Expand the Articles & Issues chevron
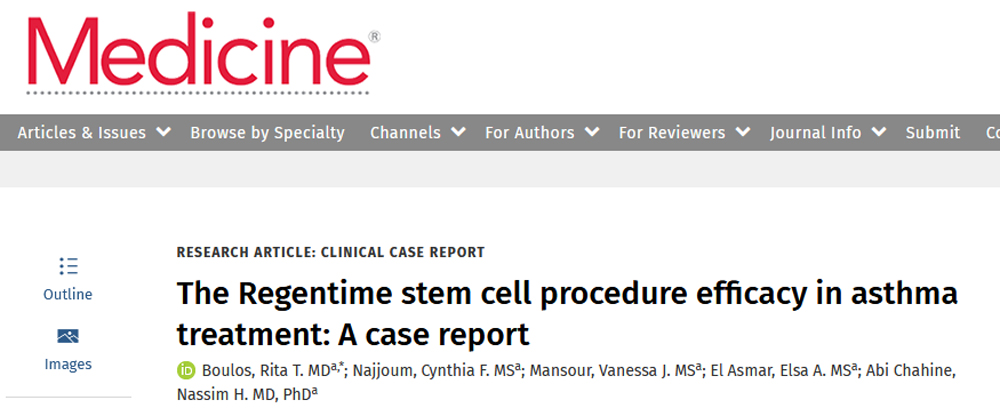Viewport: 1000px width, 416px height. pos(164,132)
